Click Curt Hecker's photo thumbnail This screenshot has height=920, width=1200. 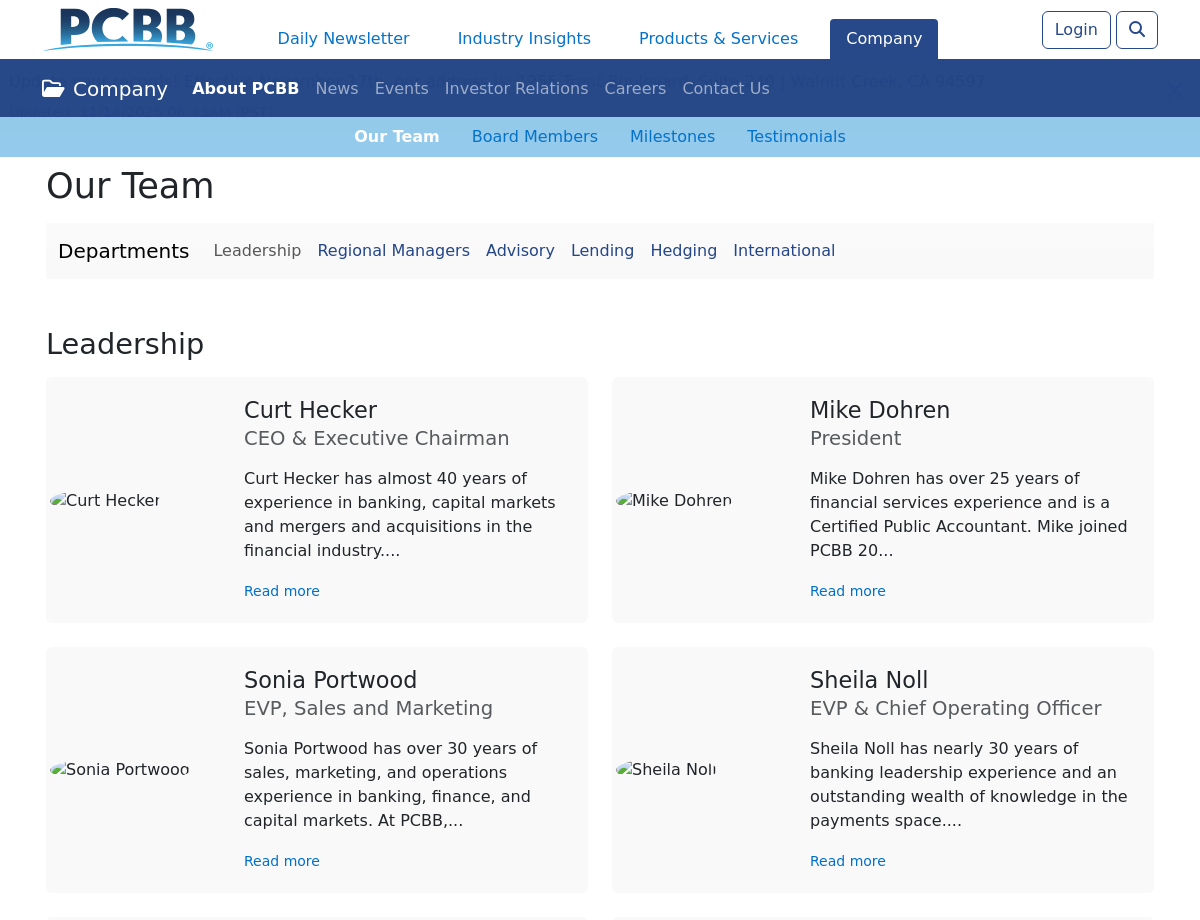tap(105, 500)
